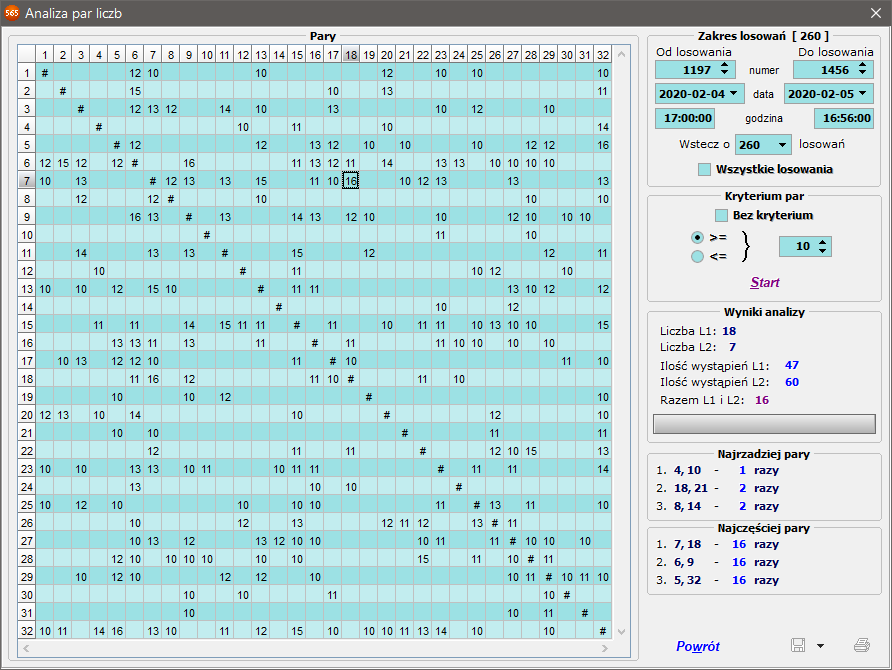Click the end time field 16:56:00
892x670 pixels.
coord(844,118)
